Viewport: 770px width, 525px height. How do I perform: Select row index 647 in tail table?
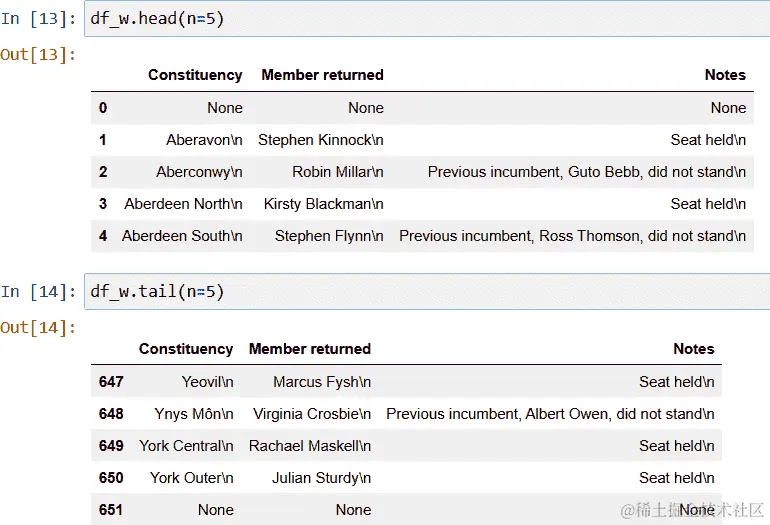tap(111, 382)
